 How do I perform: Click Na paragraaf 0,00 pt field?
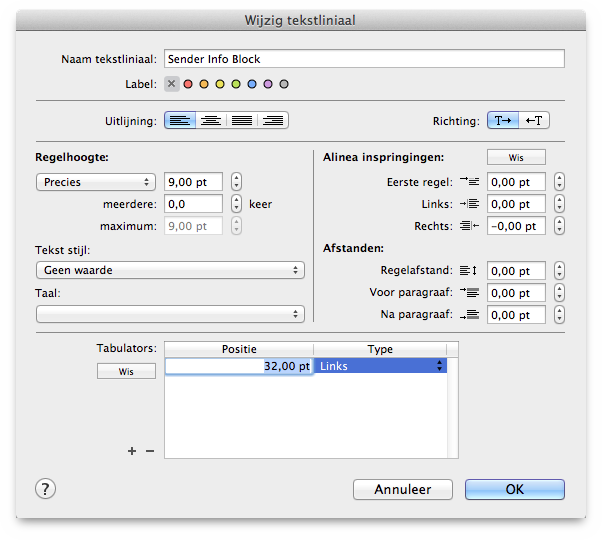click(x=516, y=315)
